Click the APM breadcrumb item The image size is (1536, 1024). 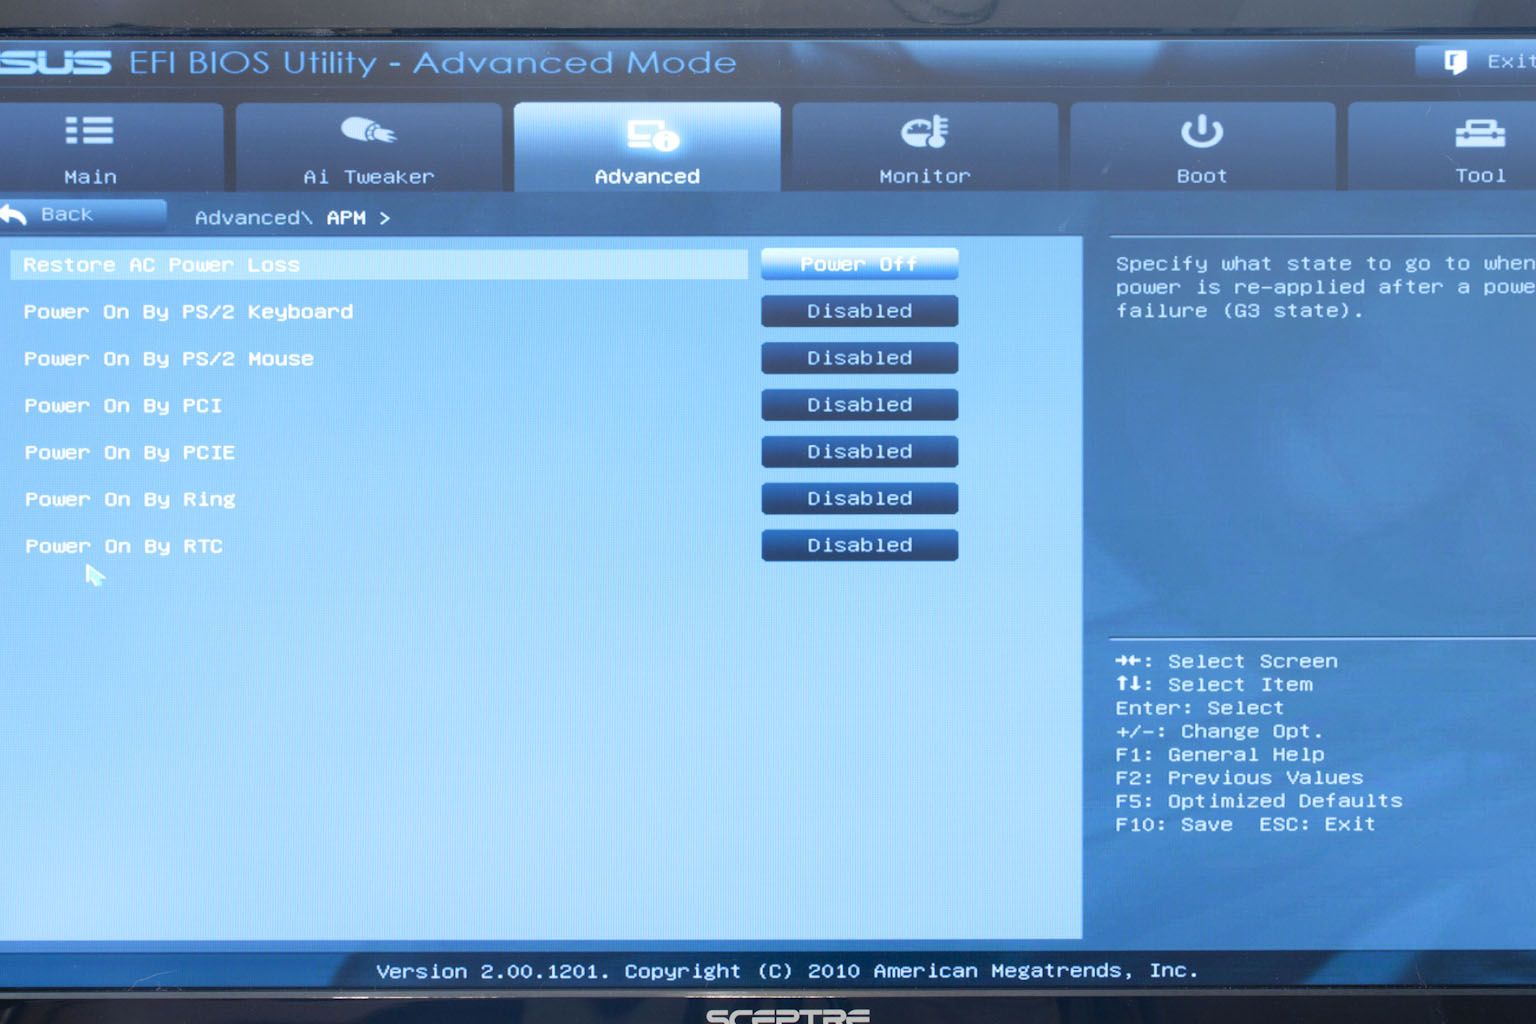click(x=346, y=218)
